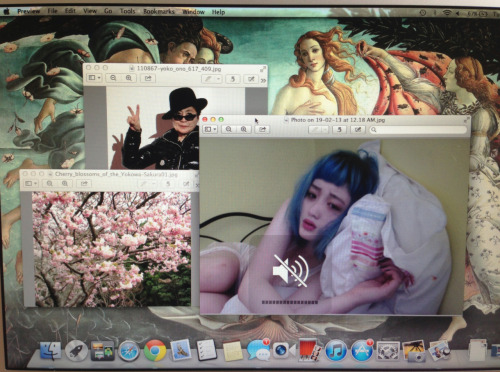Open Messages from the Dock
The height and width of the screenshot is (372, 500).
click(x=258, y=350)
